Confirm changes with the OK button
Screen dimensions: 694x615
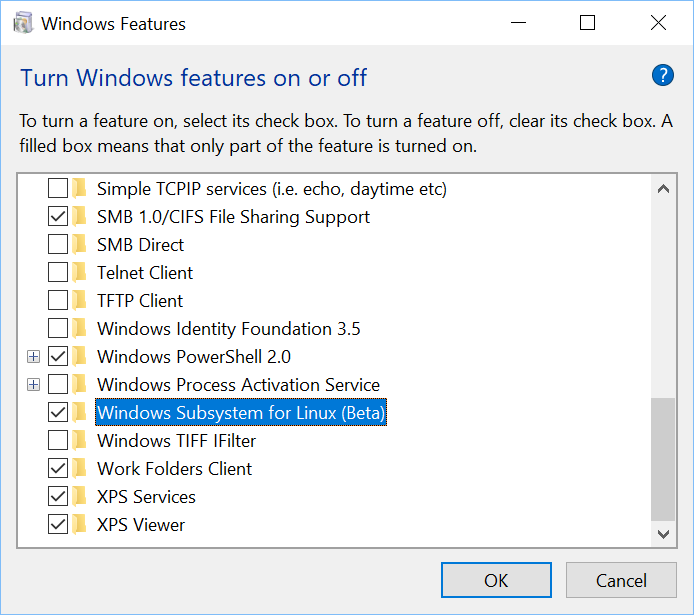pyautogui.click(x=496, y=580)
